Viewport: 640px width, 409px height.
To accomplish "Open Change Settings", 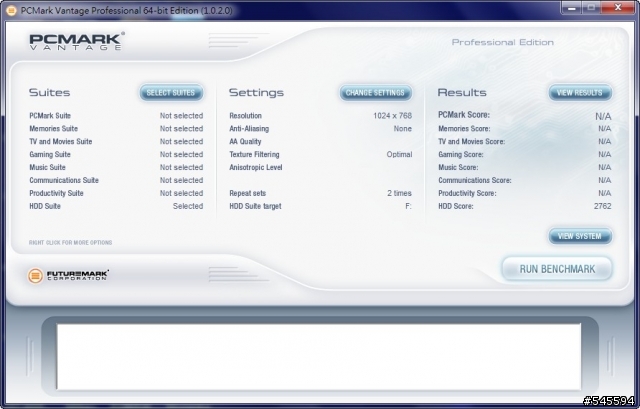I will [x=375, y=93].
